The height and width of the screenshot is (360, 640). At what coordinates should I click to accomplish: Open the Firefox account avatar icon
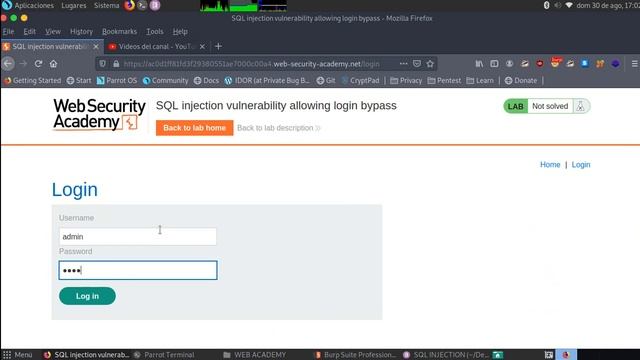point(509,64)
